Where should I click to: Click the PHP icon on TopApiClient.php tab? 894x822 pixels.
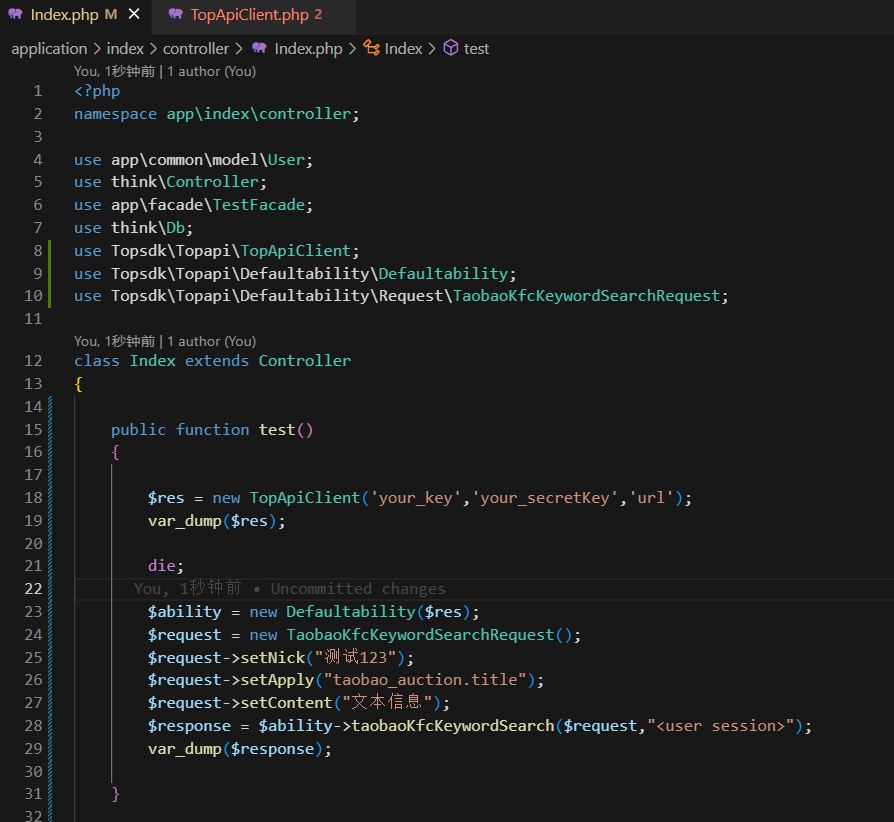pyautogui.click(x=175, y=15)
